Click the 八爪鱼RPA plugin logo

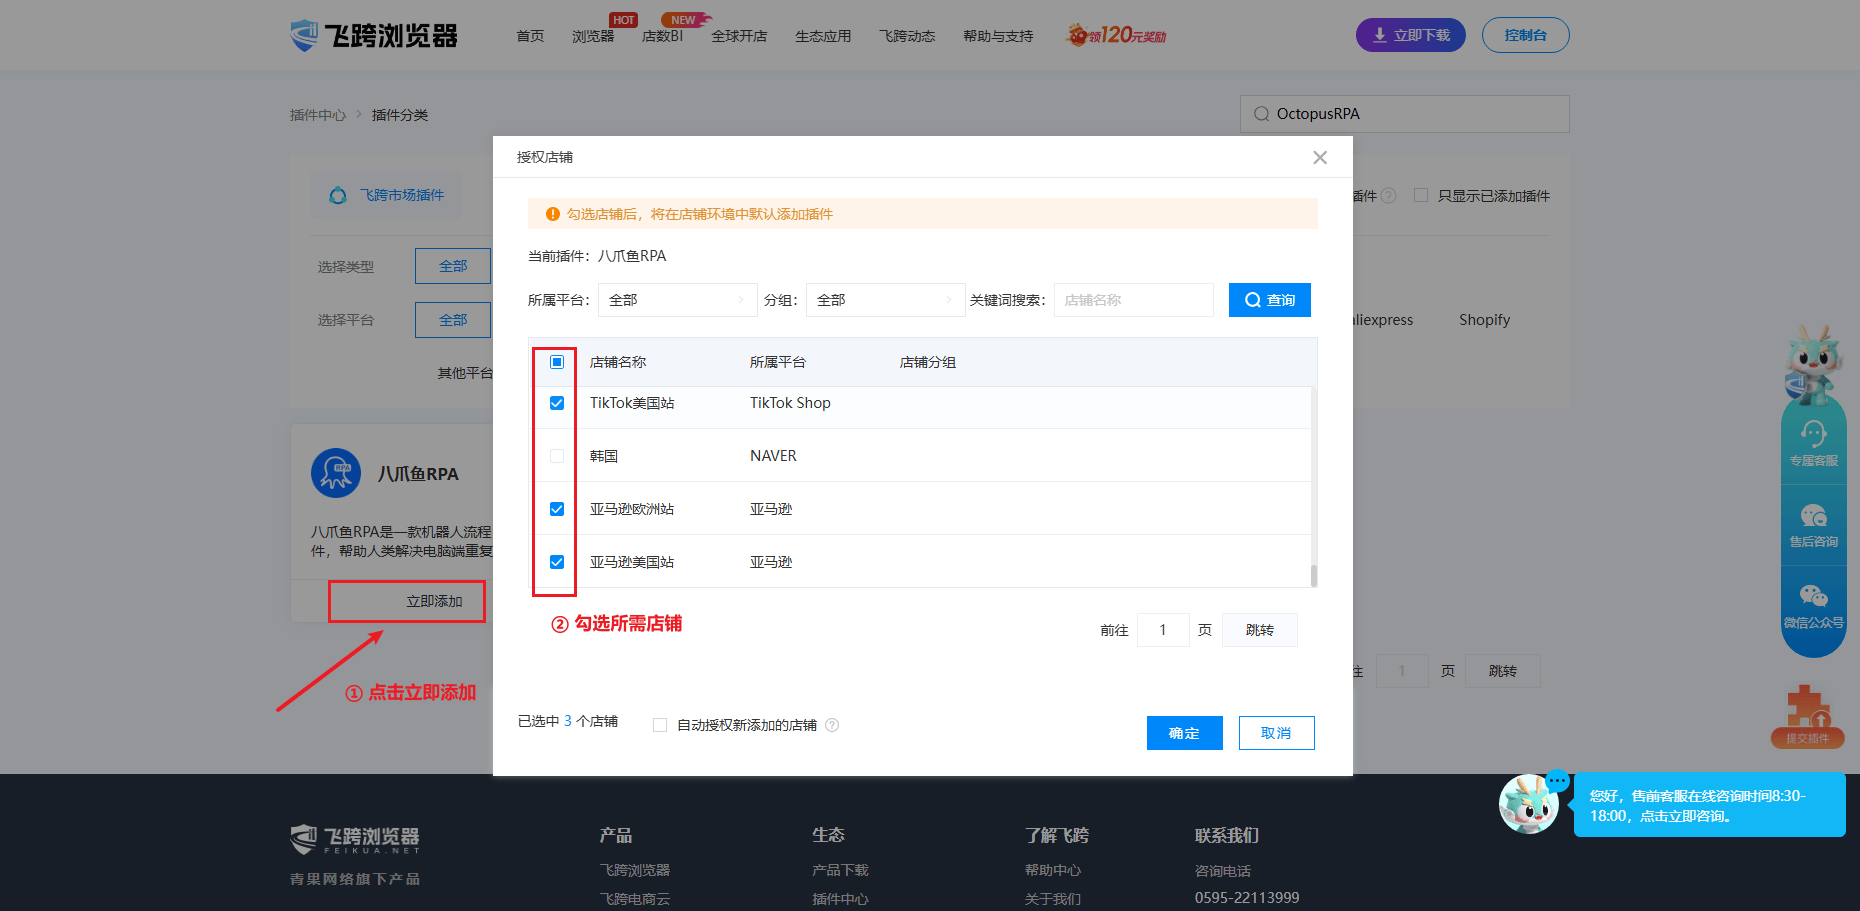336,473
